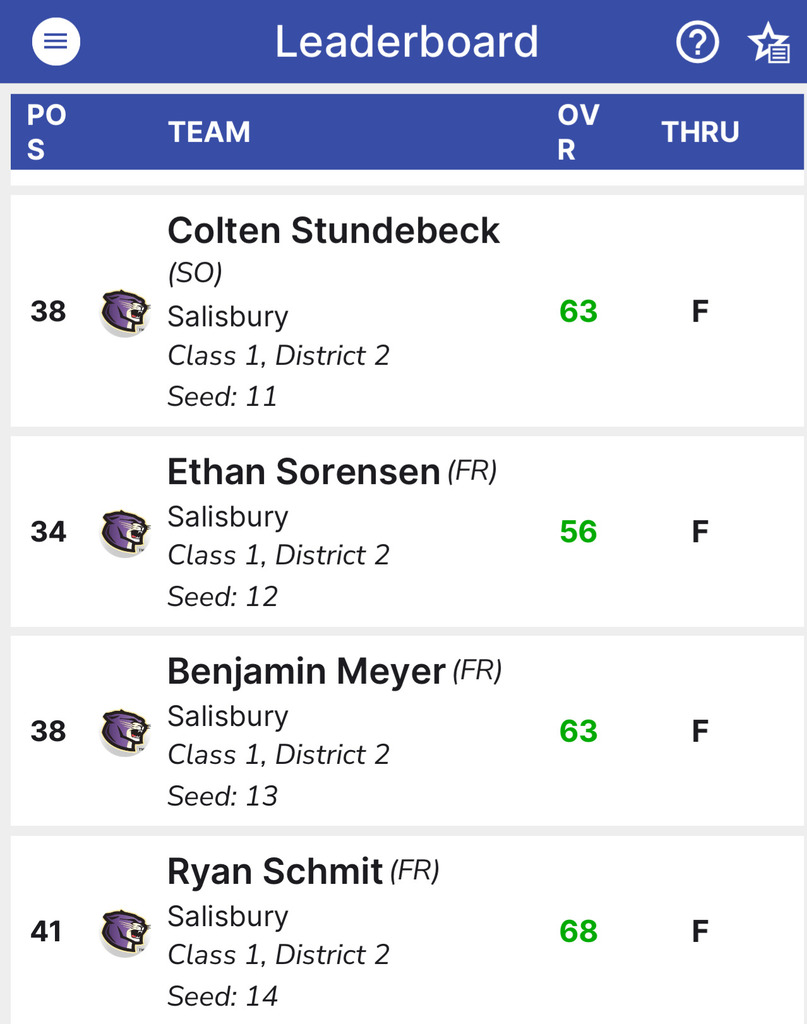Open Ryan Schmit's player name
Image resolution: width=807 pixels, height=1024 pixels.
tap(275, 871)
